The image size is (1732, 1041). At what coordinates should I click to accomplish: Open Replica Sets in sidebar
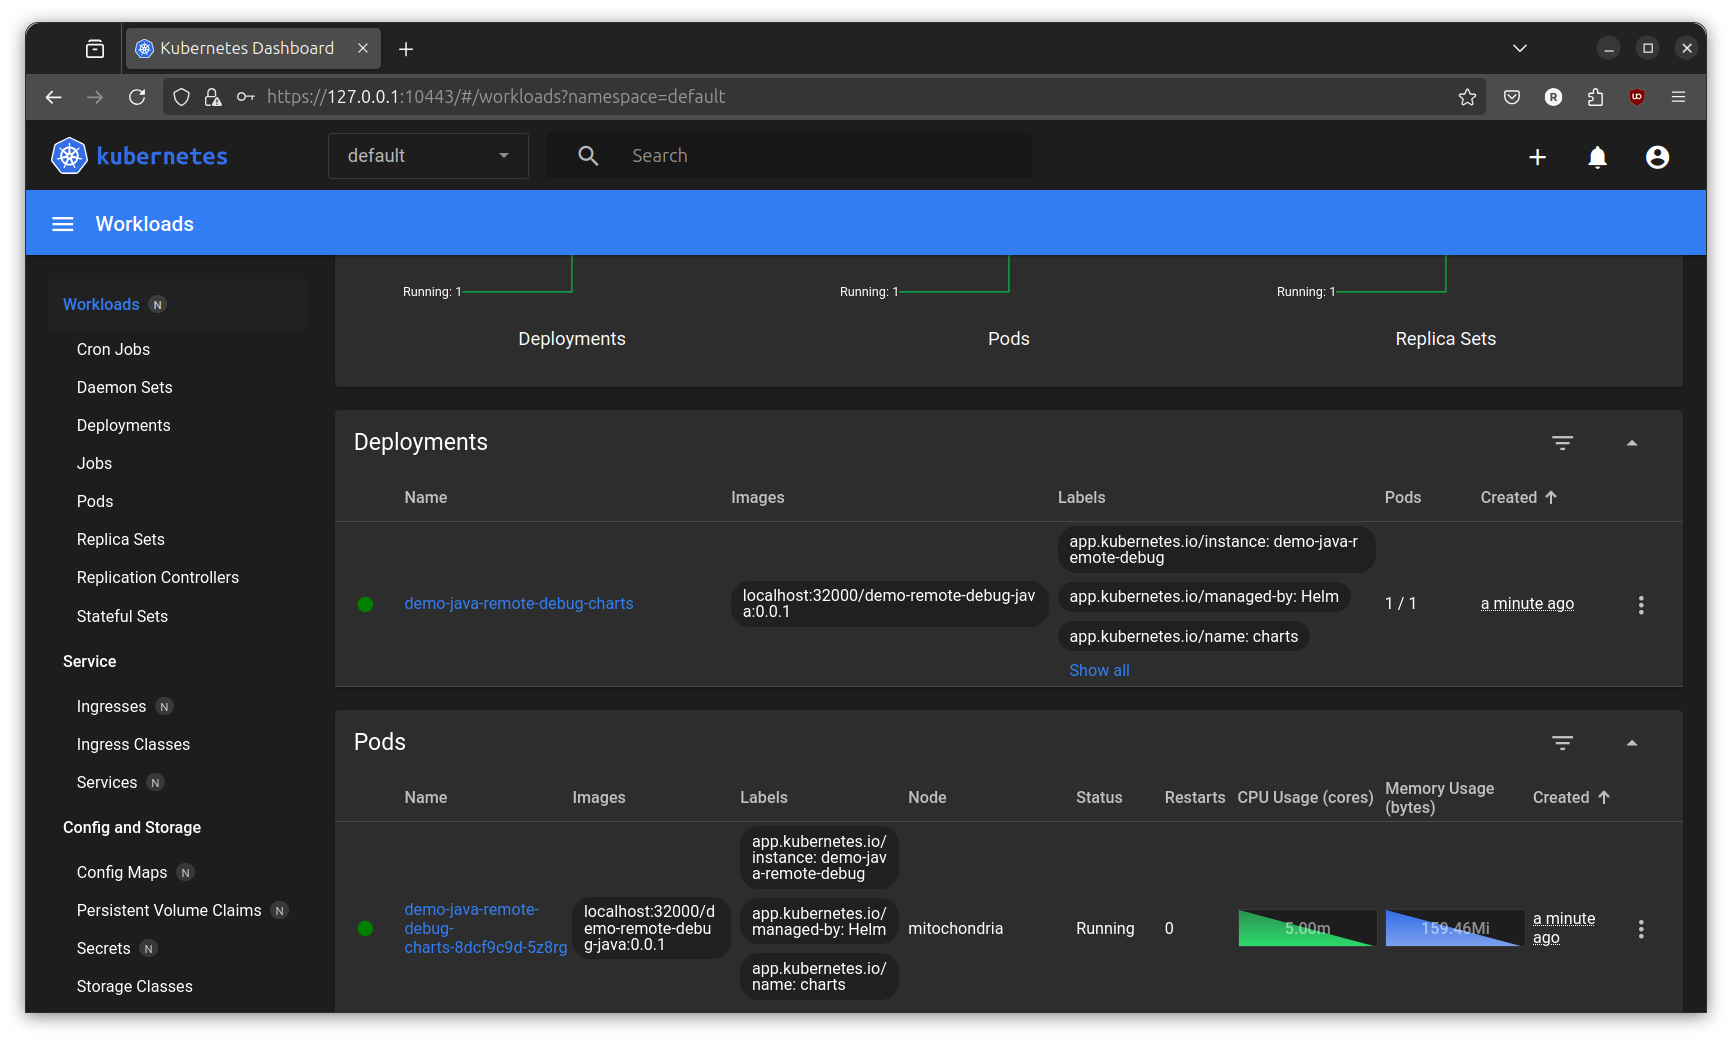pos(120,539)
